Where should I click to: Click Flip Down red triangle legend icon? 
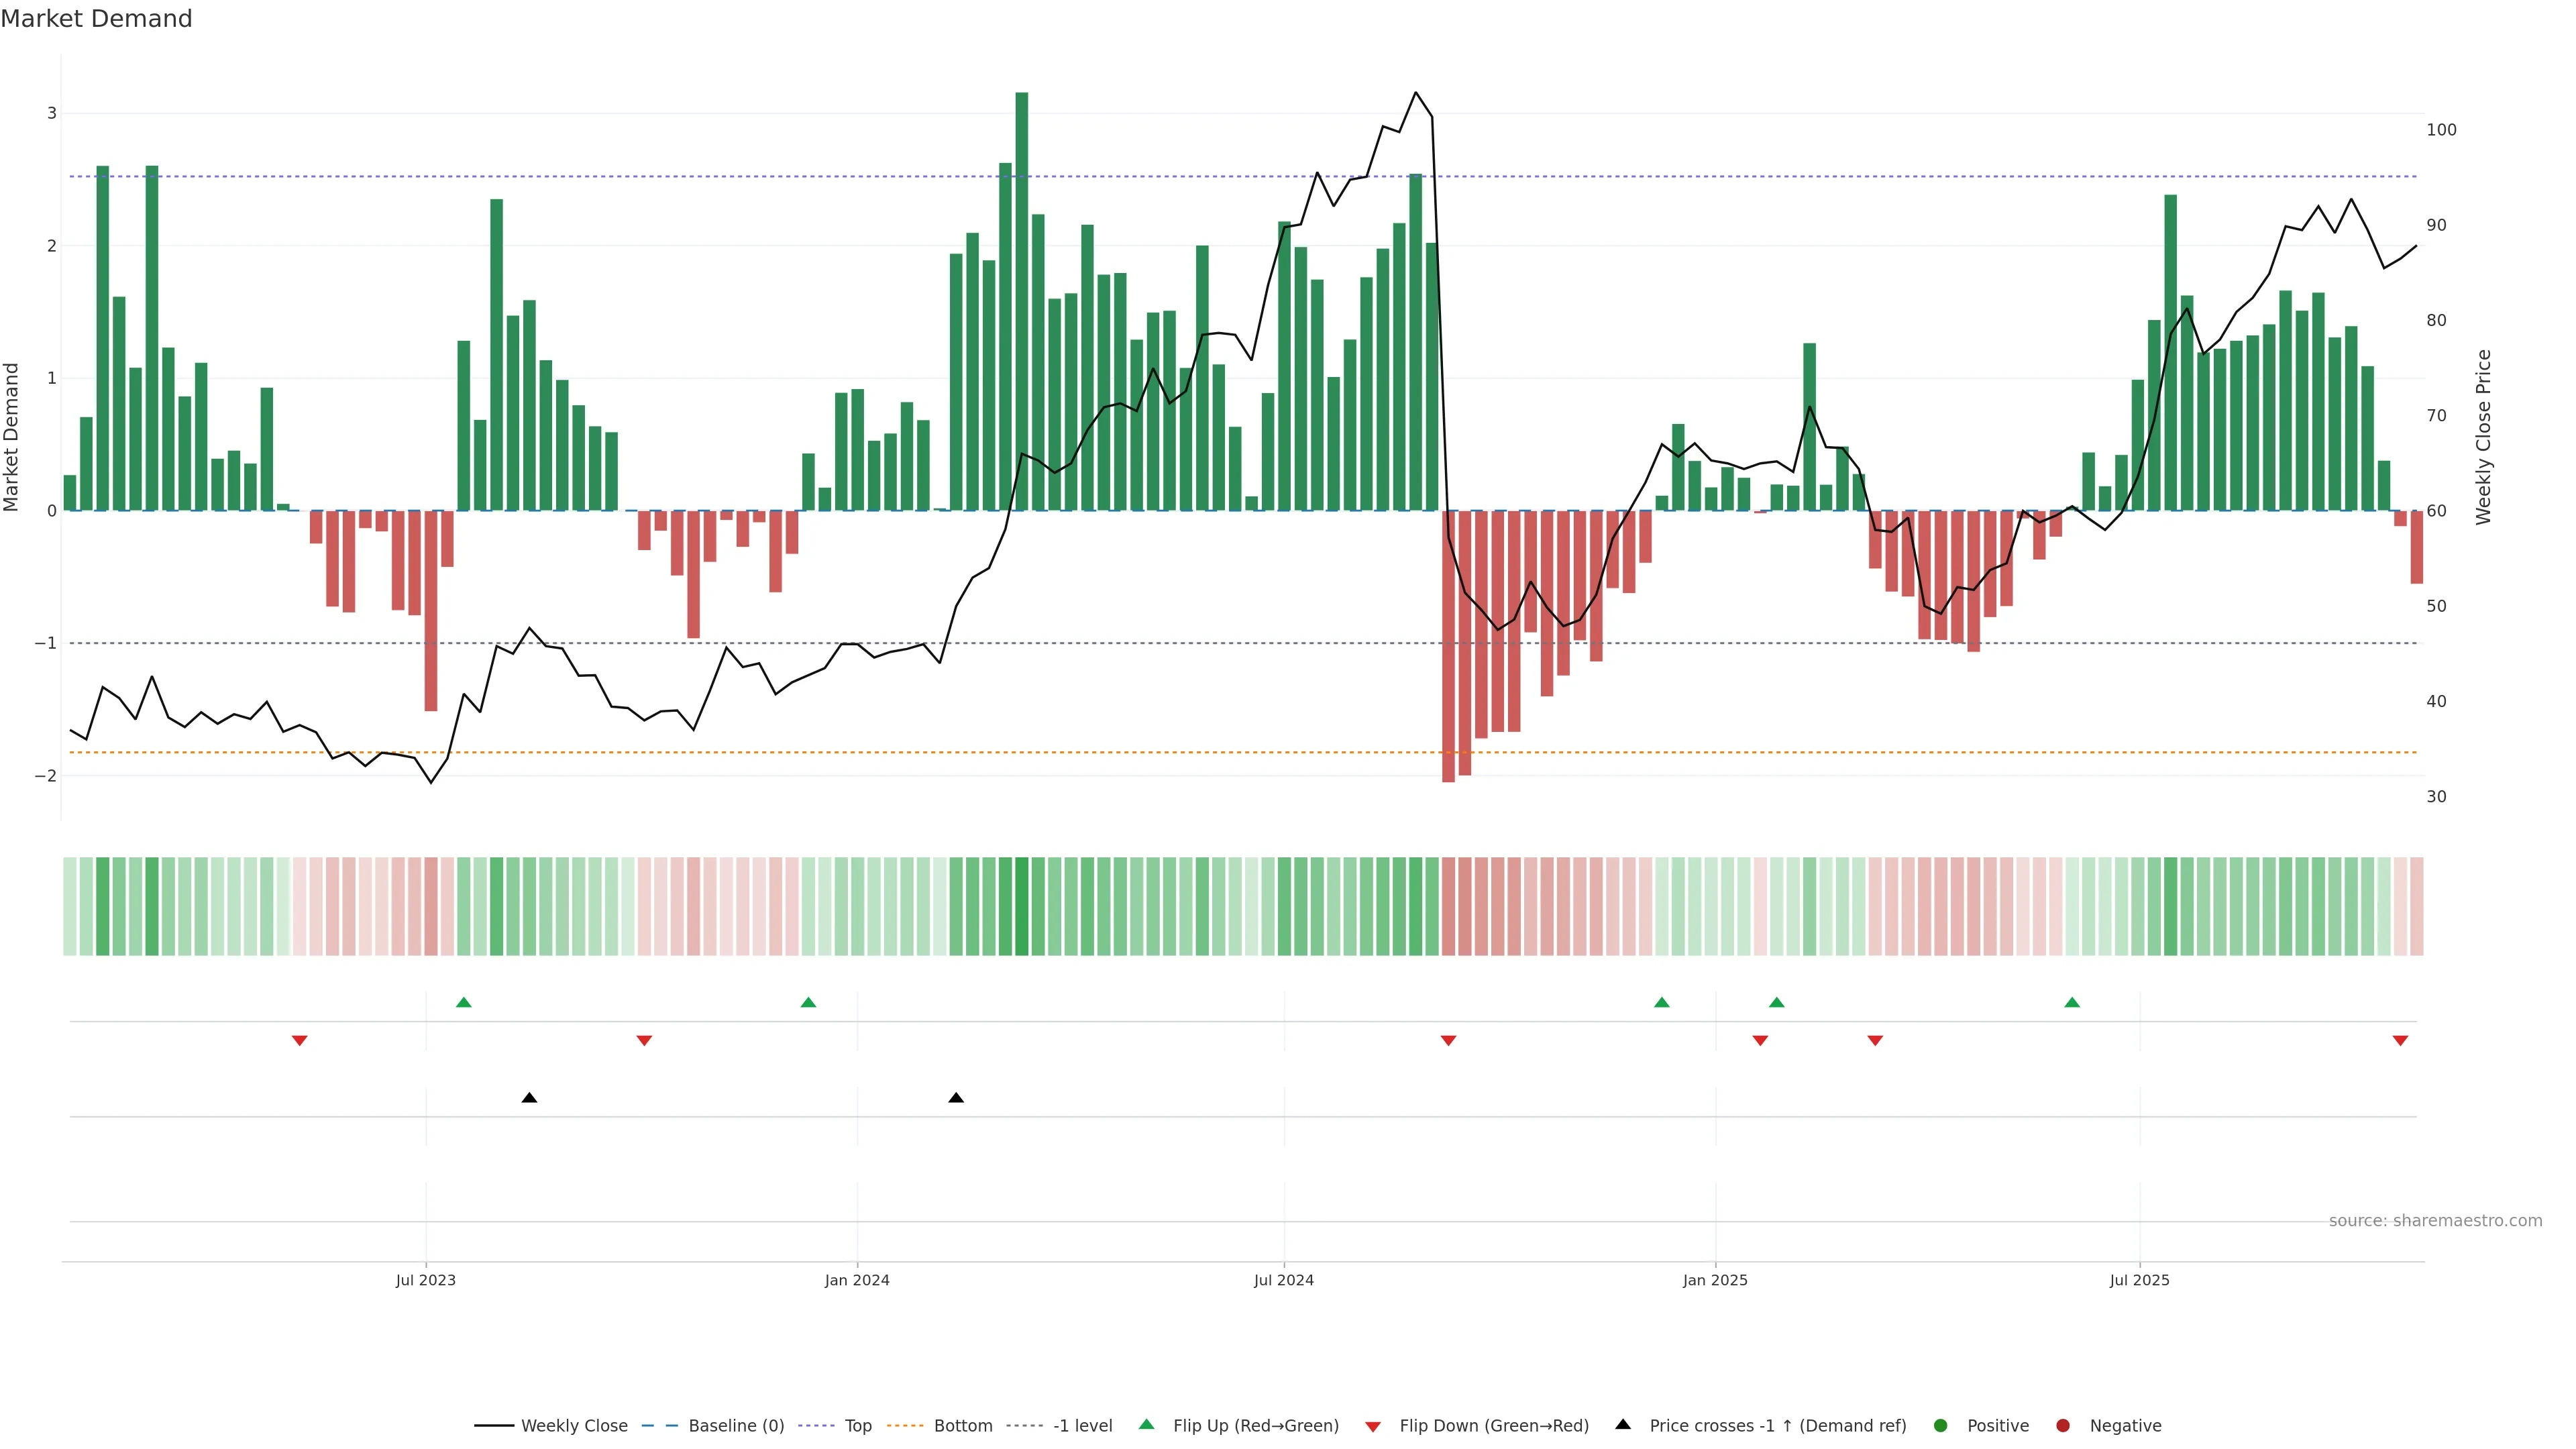tap(1373, 1426)
